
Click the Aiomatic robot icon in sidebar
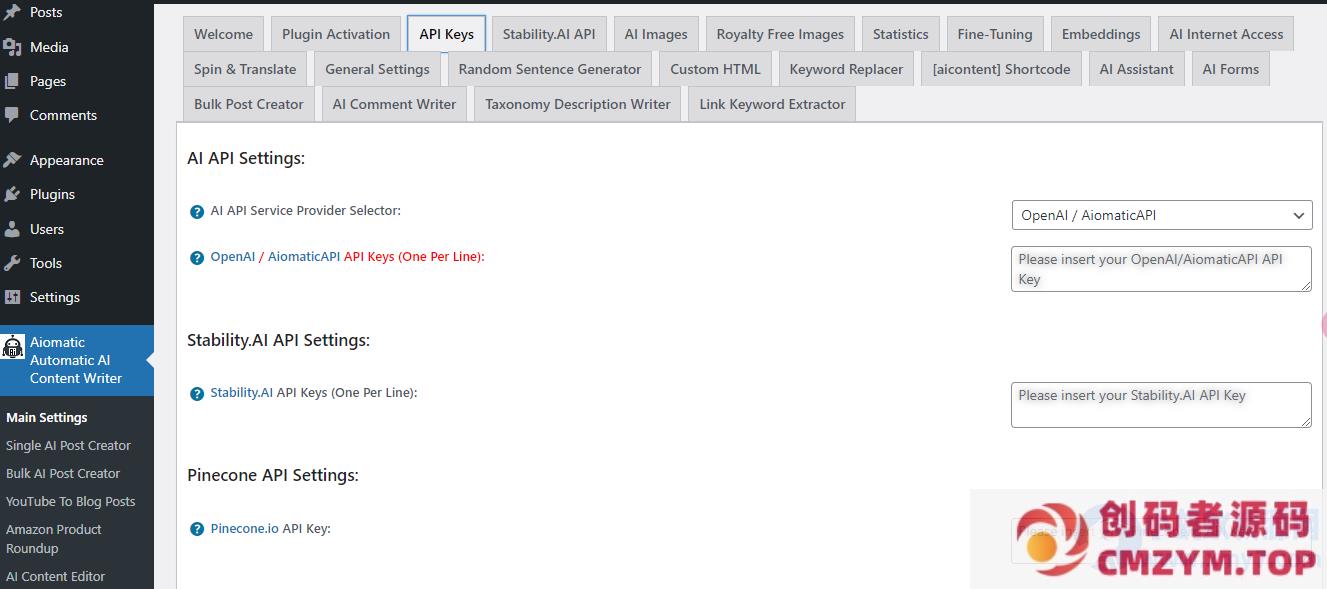coord(13,347)
